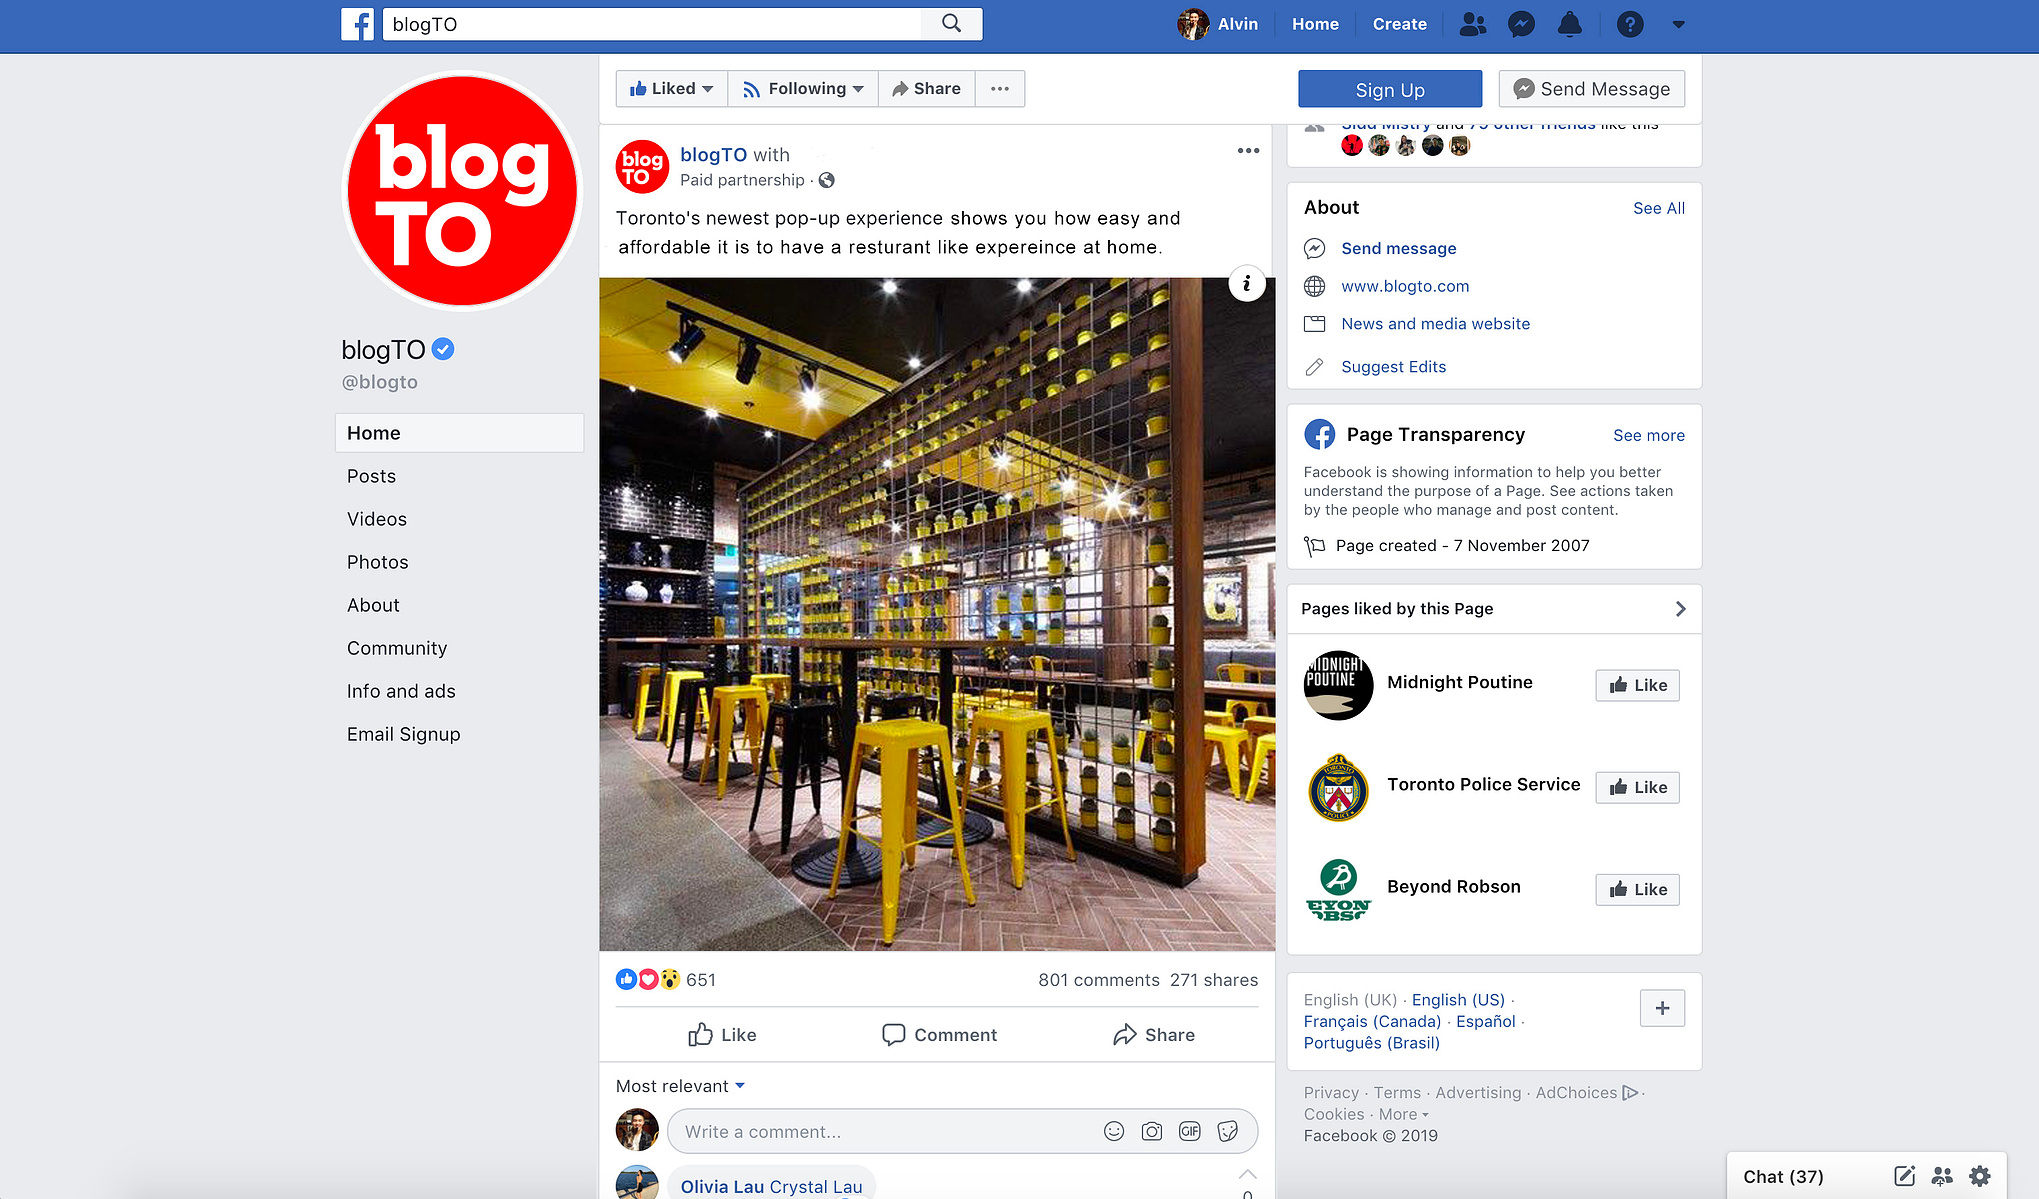
Task: Click the Home link in the header
Action: click(1315, 24)
